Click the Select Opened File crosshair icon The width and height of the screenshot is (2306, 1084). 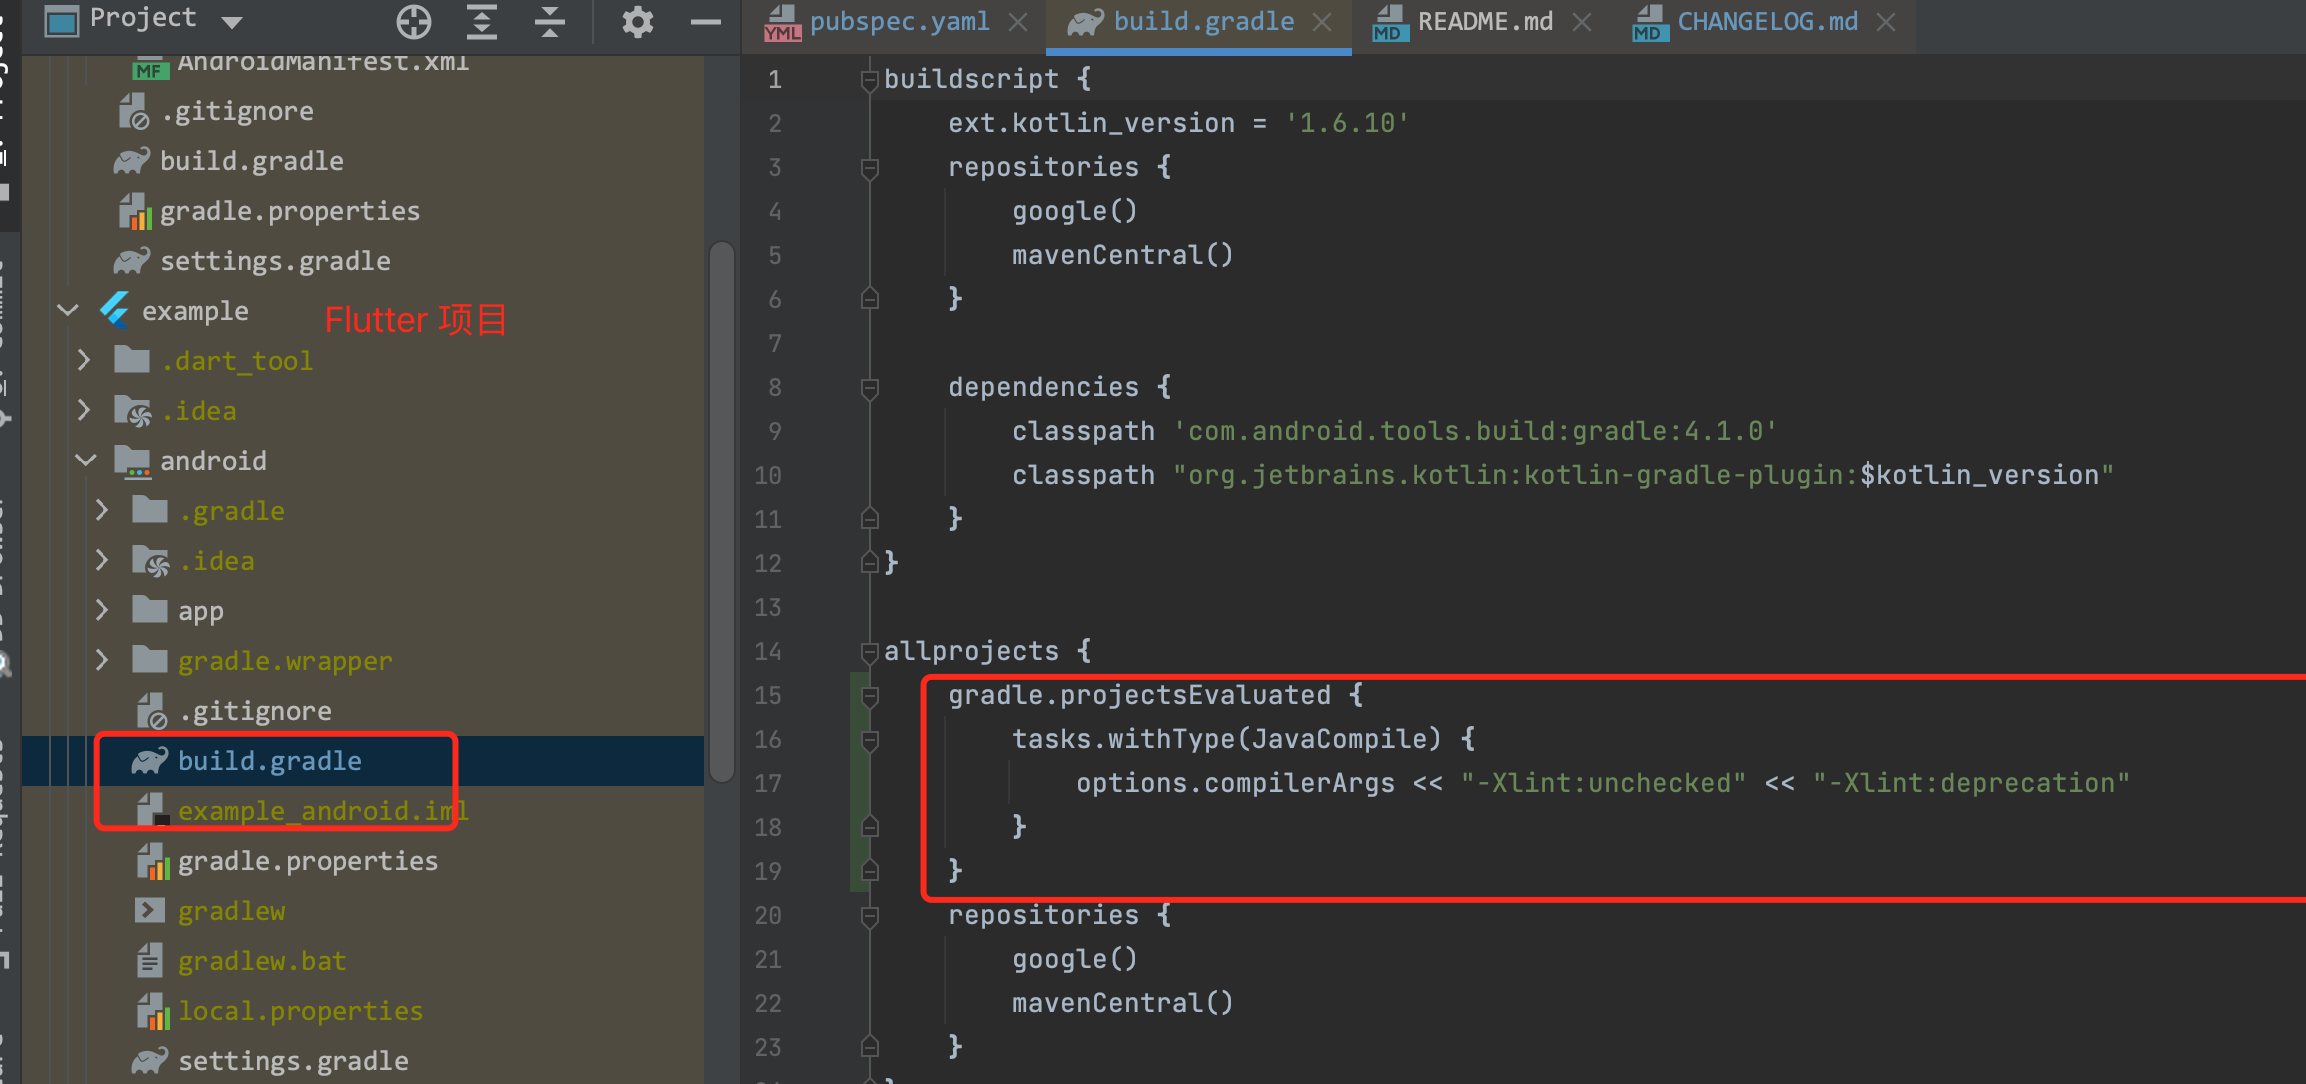click(x=413, y=21)
